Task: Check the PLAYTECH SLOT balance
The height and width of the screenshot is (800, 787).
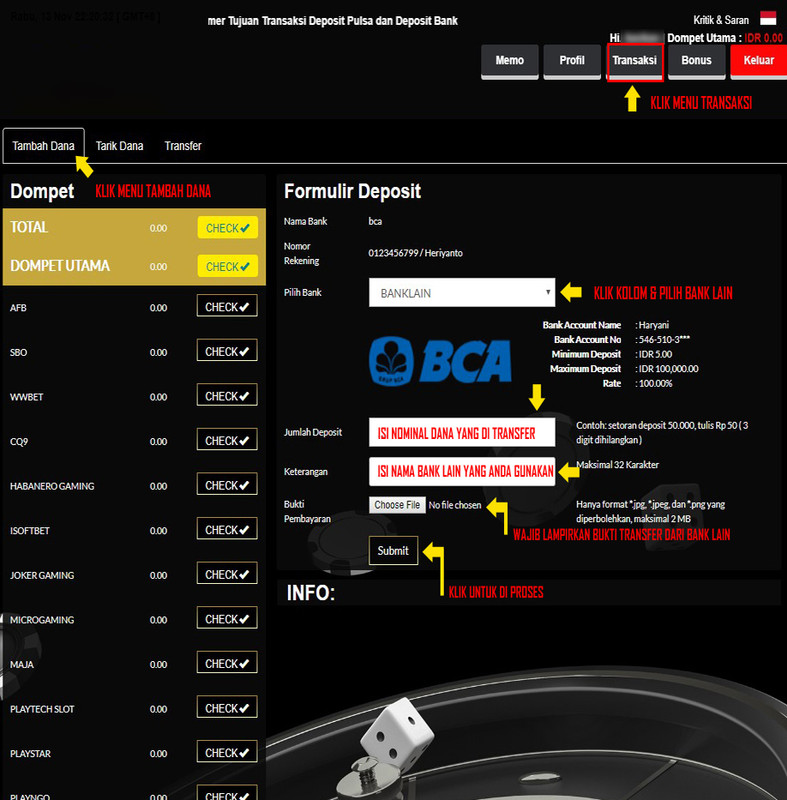Action: point(227,707)
